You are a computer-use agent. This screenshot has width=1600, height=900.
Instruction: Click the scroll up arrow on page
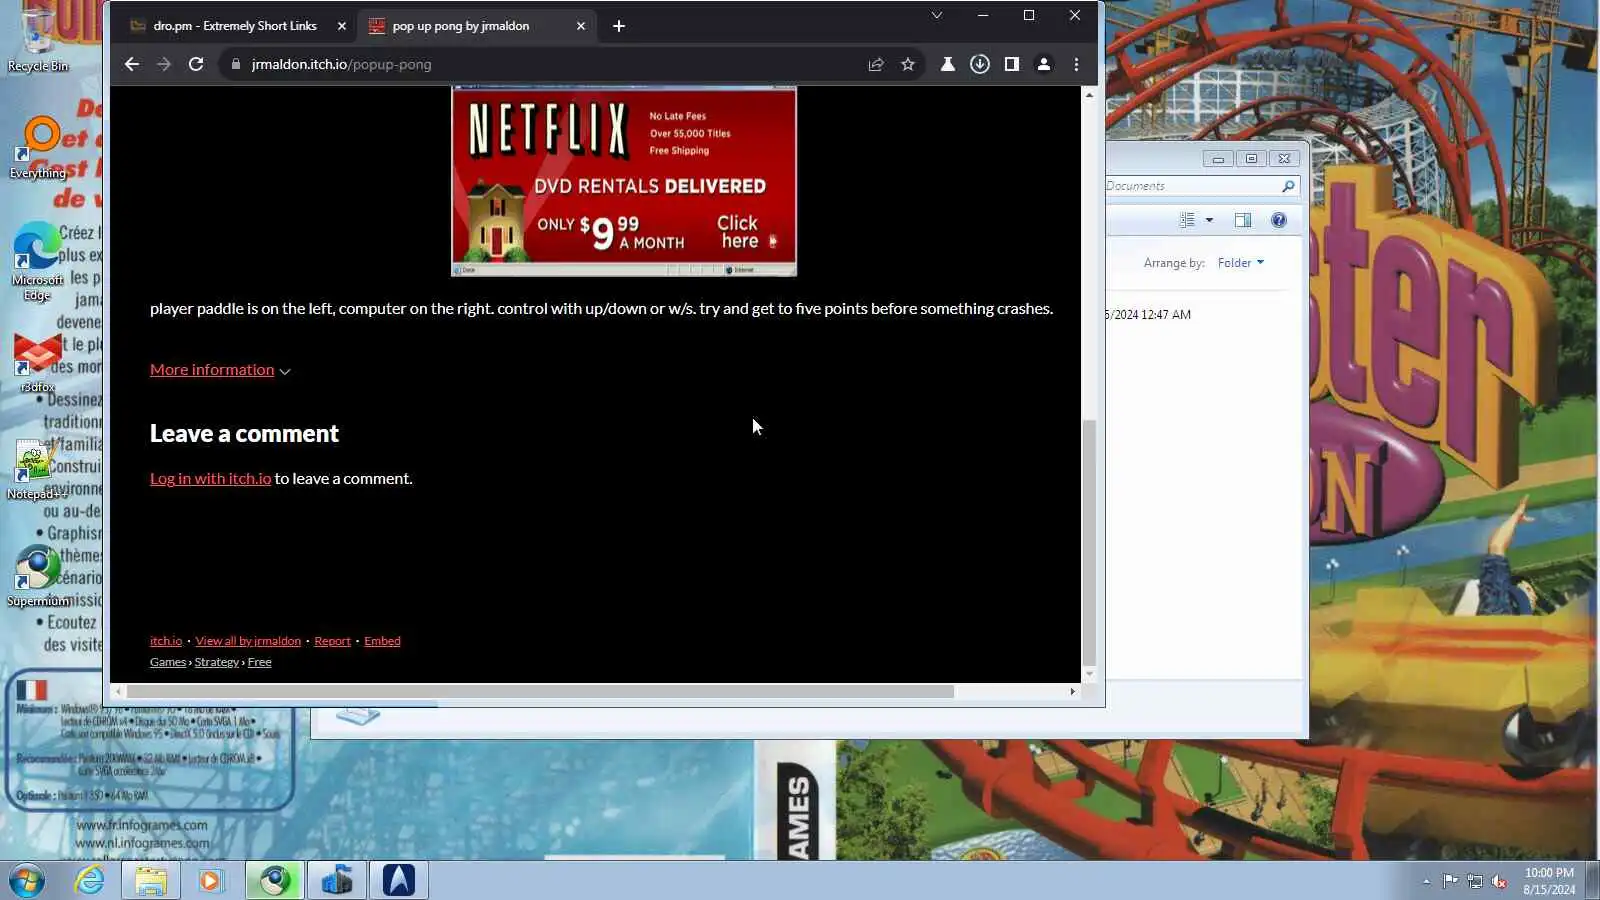1089,94
